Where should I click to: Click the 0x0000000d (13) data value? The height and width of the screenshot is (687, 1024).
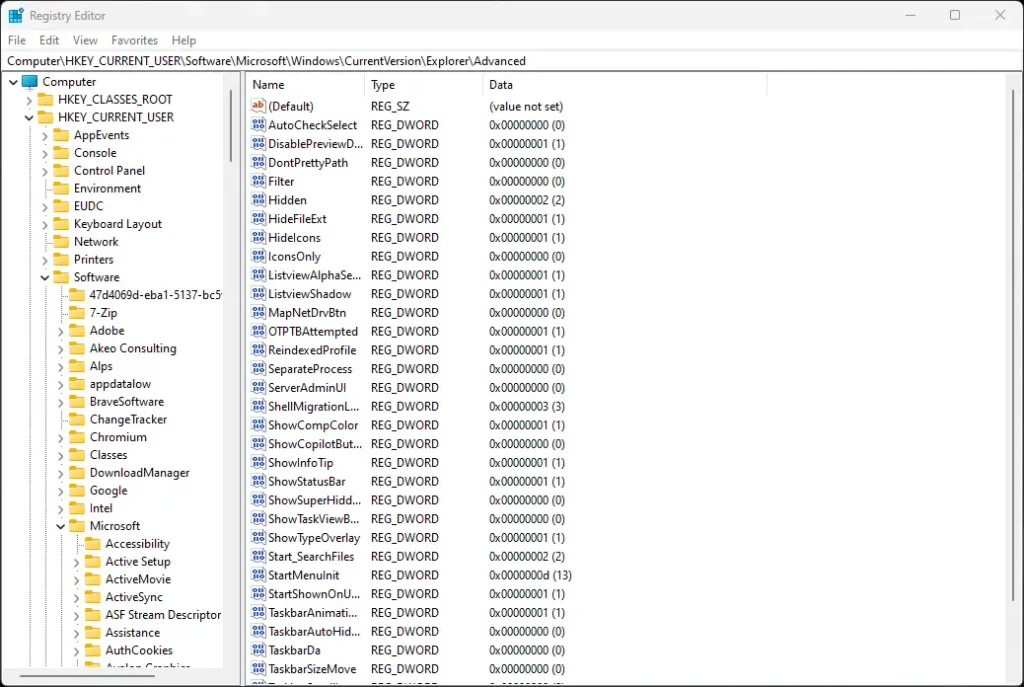[530, 575]
